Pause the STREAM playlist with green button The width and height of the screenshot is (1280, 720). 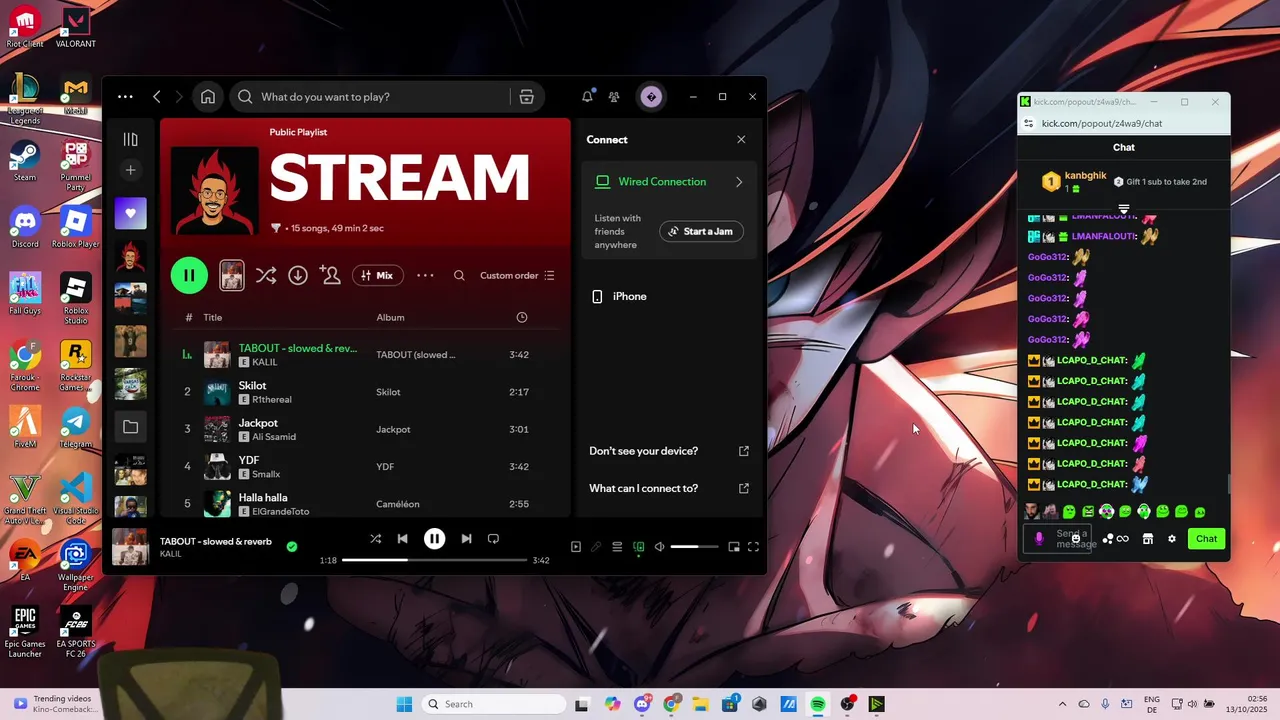coord(189,275)
